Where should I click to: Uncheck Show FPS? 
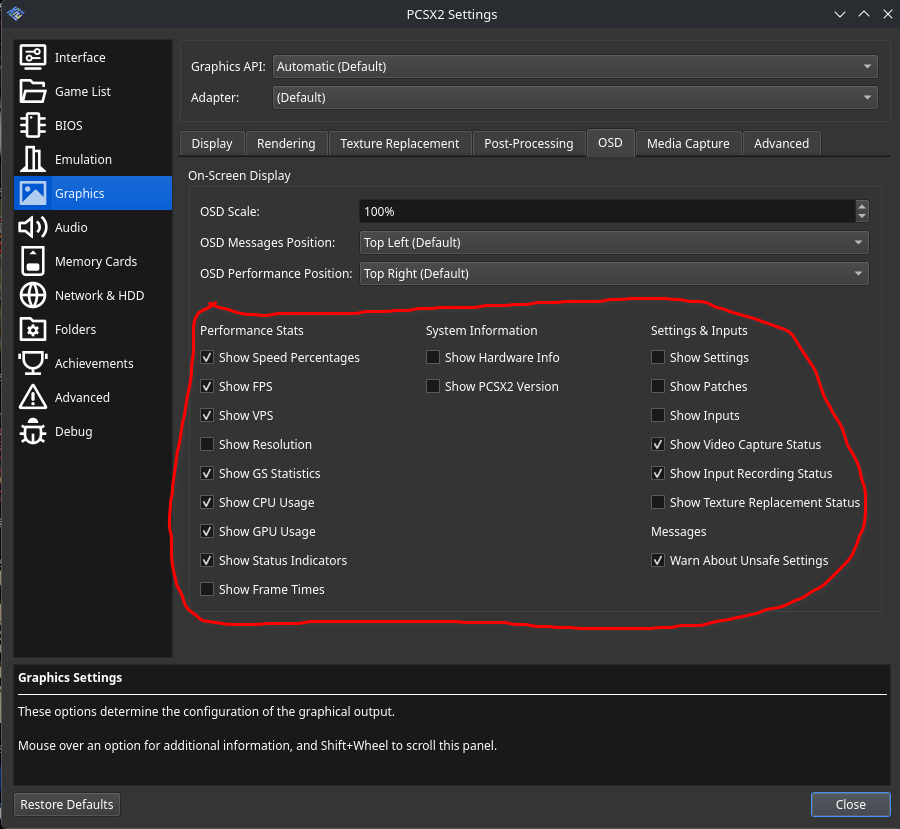207,386
